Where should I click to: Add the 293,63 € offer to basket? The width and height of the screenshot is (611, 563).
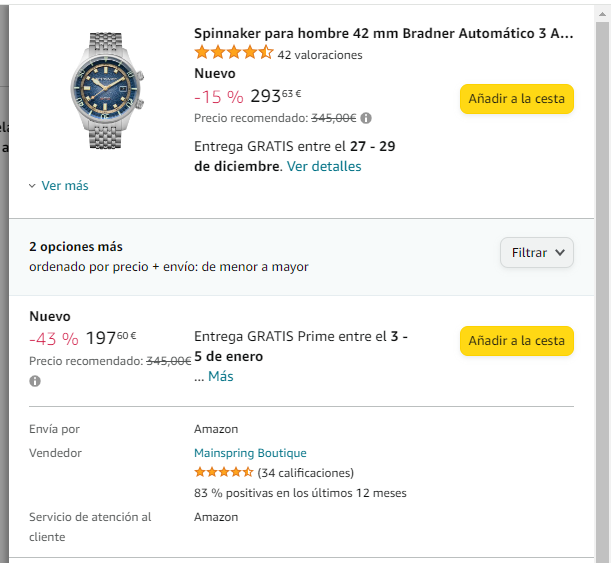coord(516,98)
